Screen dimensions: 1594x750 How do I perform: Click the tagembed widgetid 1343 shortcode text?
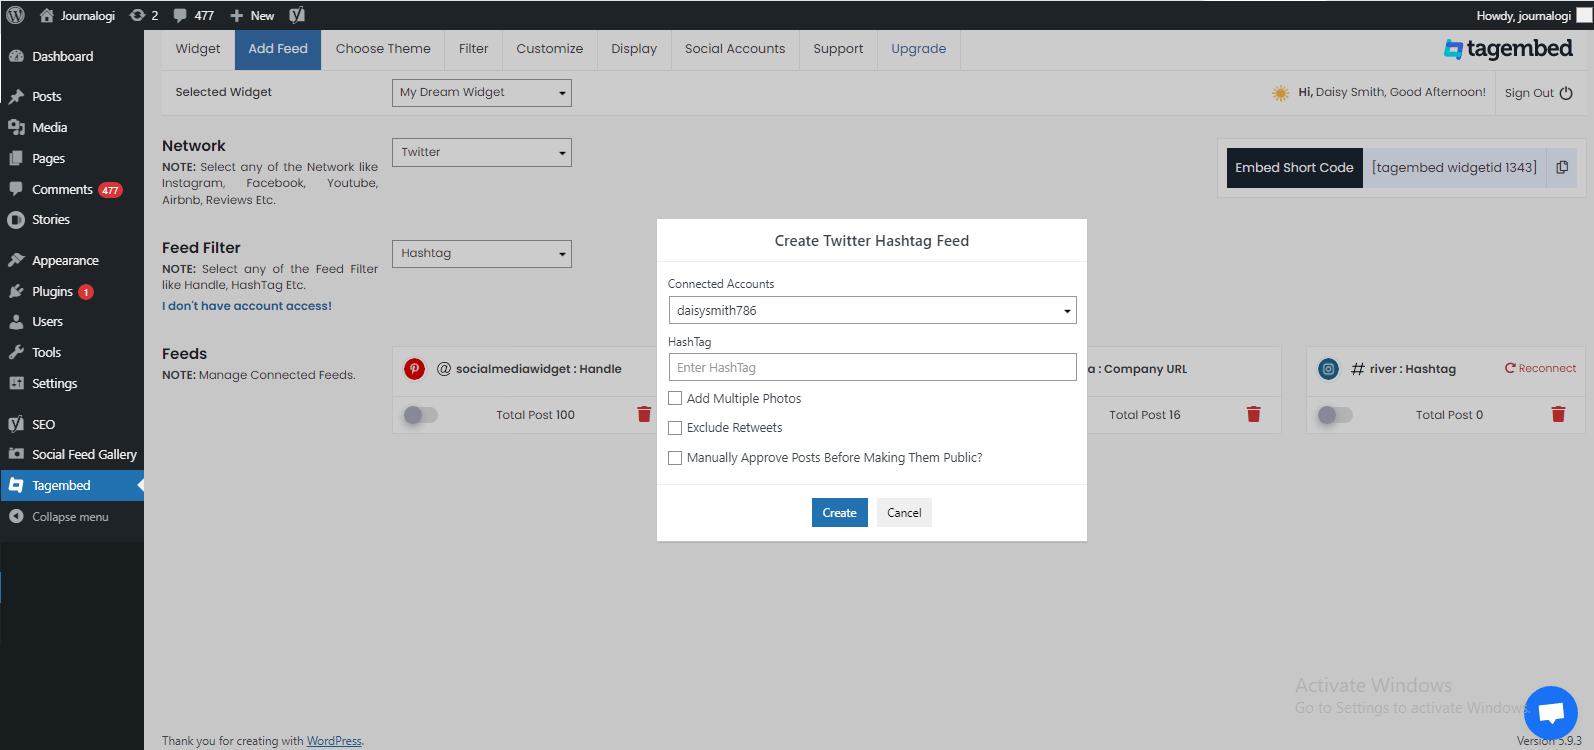(x=1454, y=167)
